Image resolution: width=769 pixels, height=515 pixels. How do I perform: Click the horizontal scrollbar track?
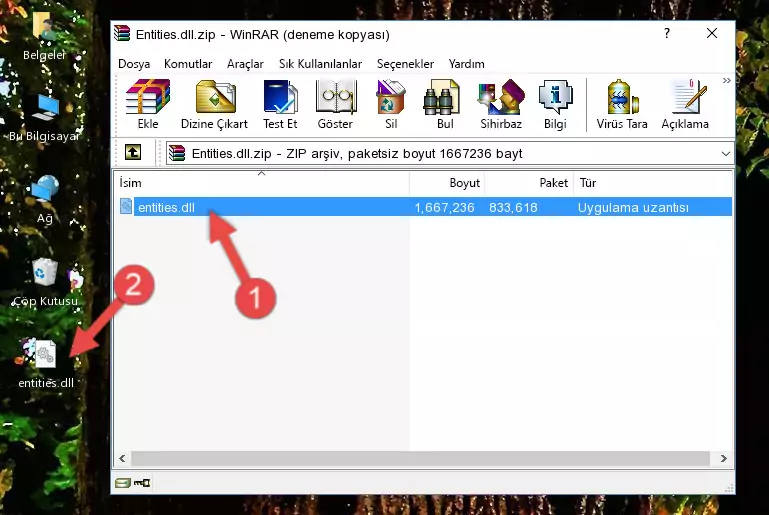(x=420, y=458)
